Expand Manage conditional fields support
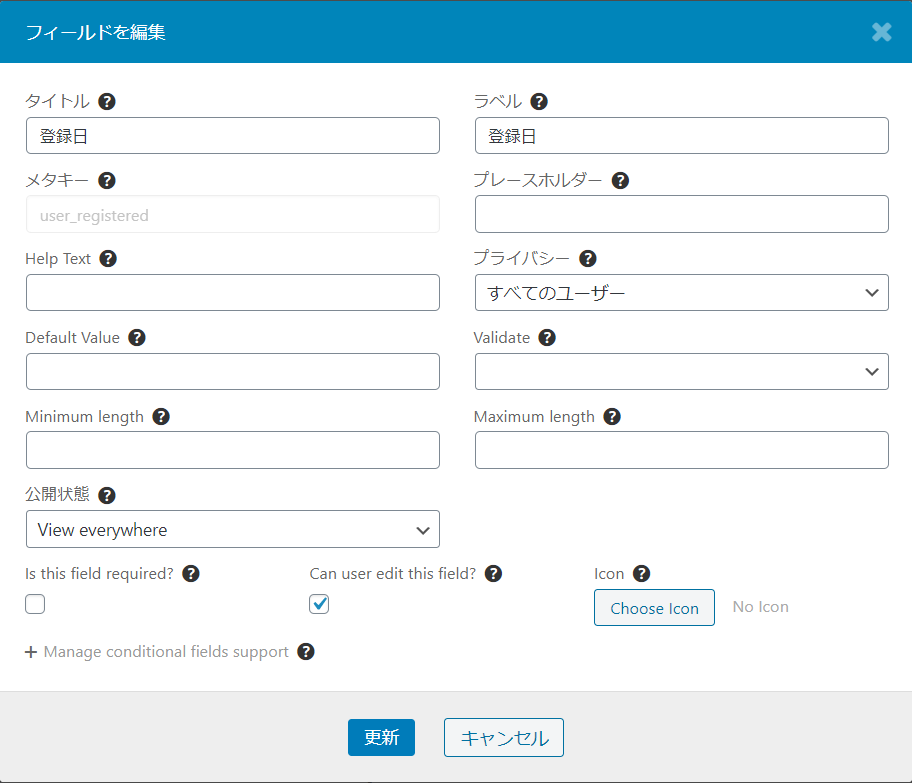912x783 pixels. [157, 652]
